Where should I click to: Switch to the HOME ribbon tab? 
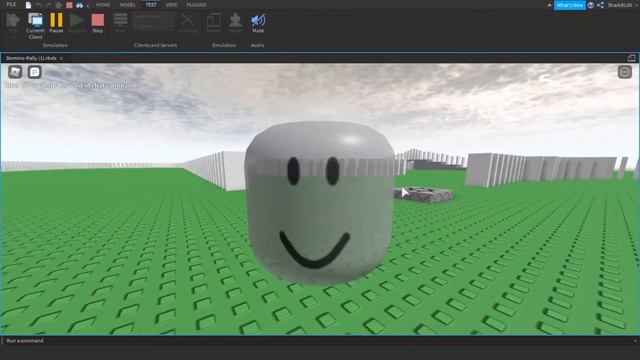[x=103, y=5]
